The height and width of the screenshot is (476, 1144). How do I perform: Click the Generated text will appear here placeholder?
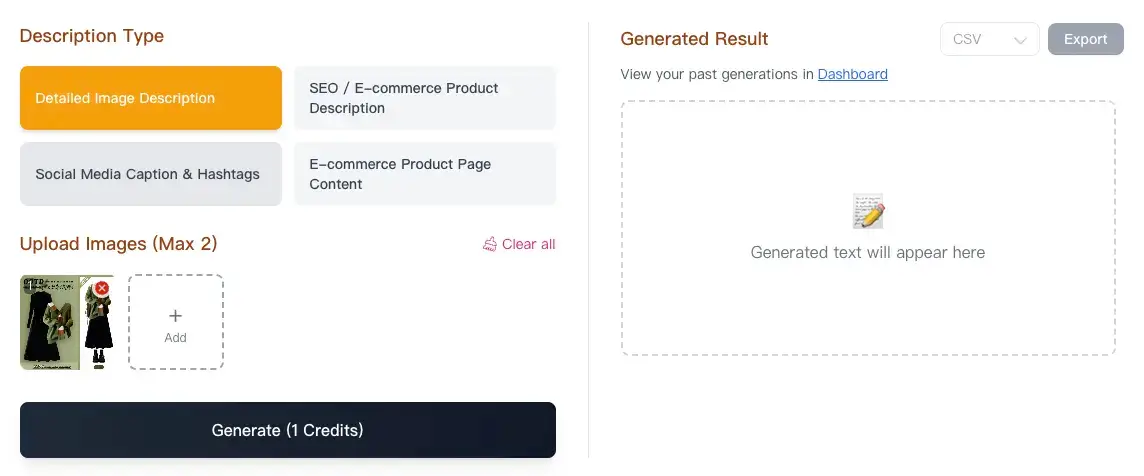(x=867, y=252)
